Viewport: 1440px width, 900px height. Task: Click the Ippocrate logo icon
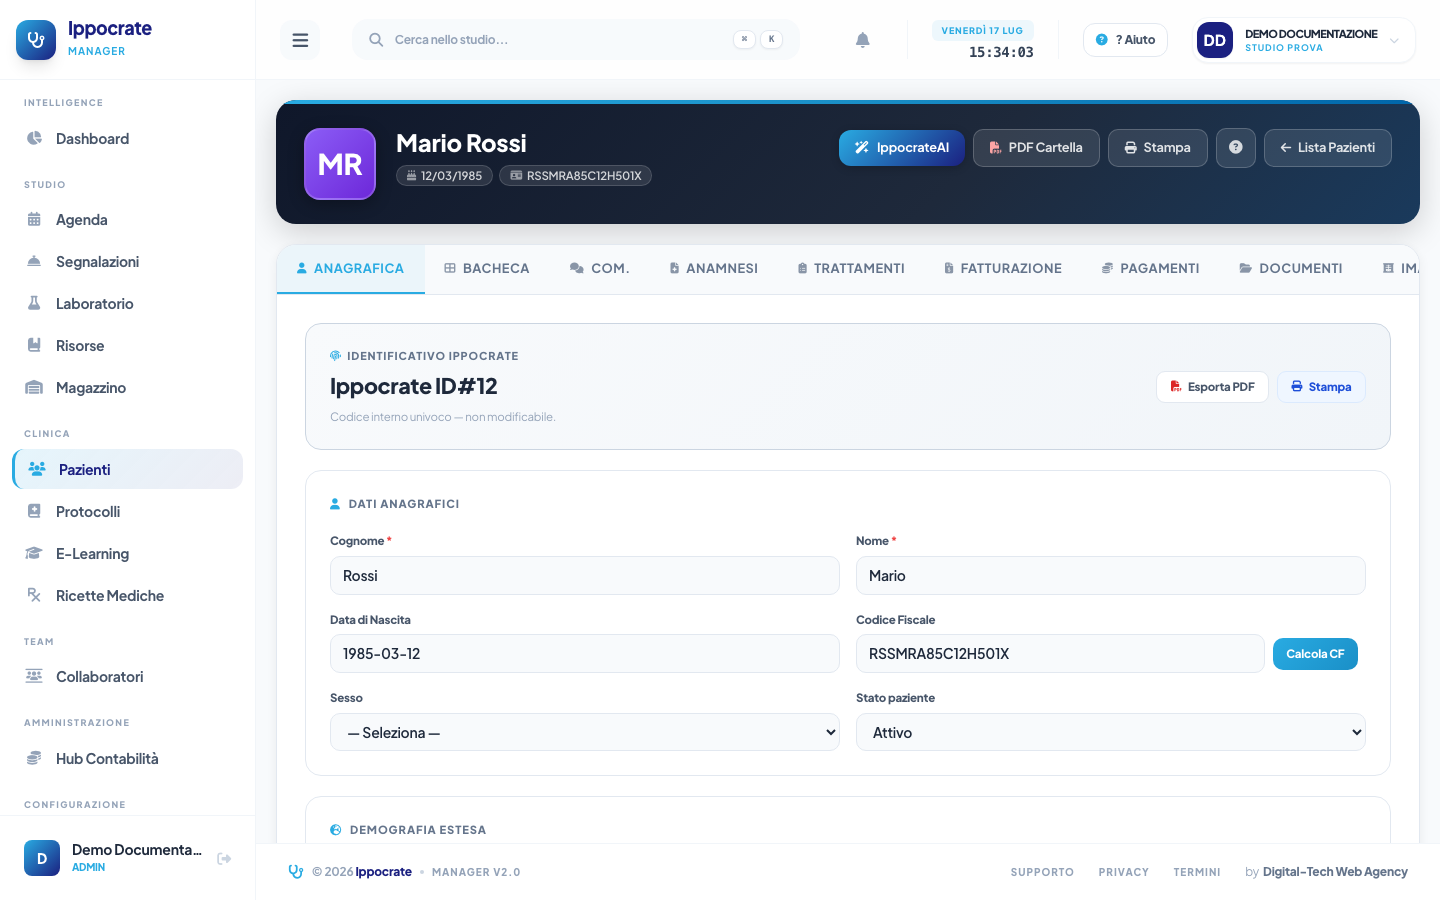36,40
